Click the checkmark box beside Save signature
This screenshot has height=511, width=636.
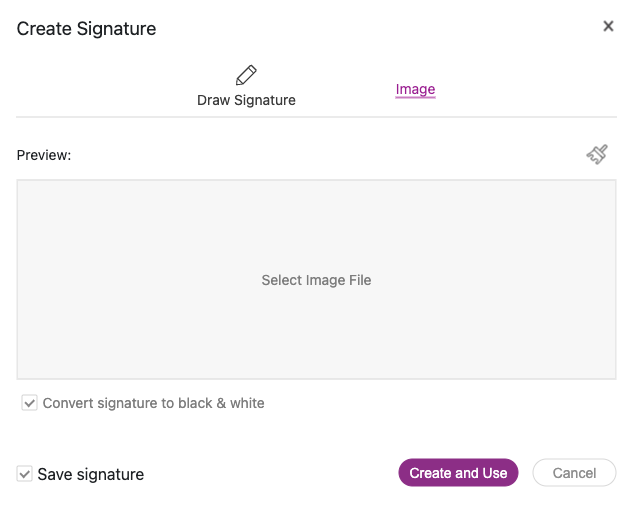(x=25, y=474)
